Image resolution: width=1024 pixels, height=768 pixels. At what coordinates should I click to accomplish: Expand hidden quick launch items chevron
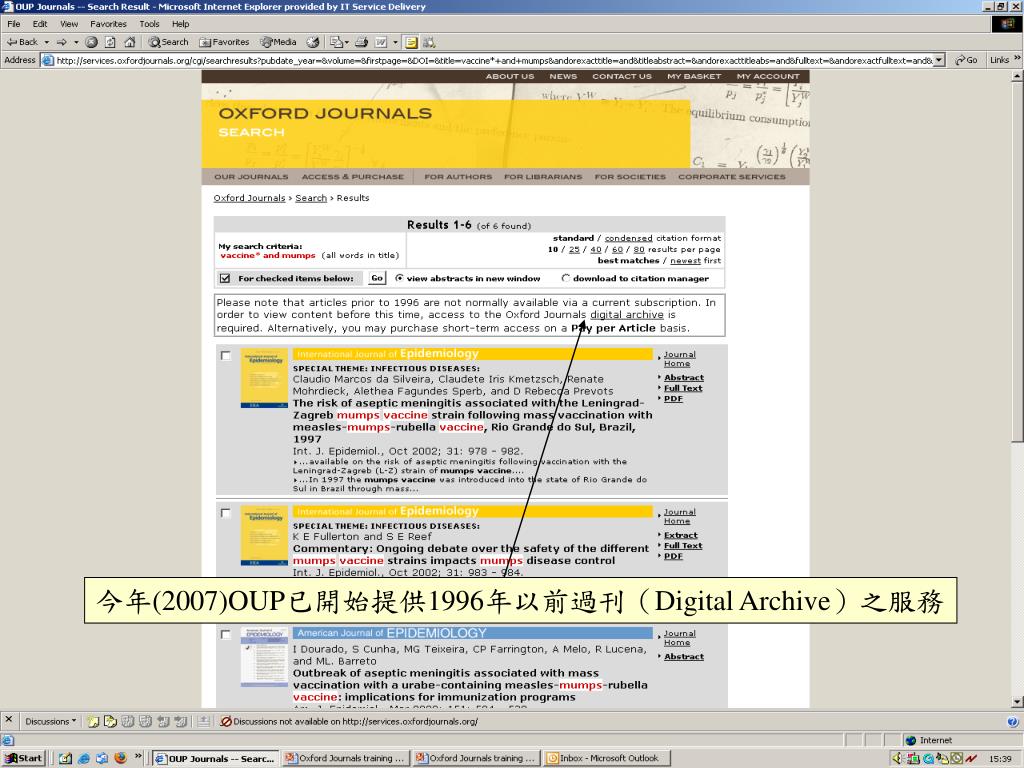[138, 756]
